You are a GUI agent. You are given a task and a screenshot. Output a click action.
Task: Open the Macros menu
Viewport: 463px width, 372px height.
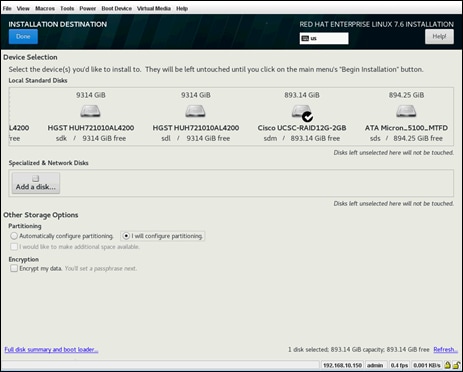pyautogui.click(x=45, y=8)
